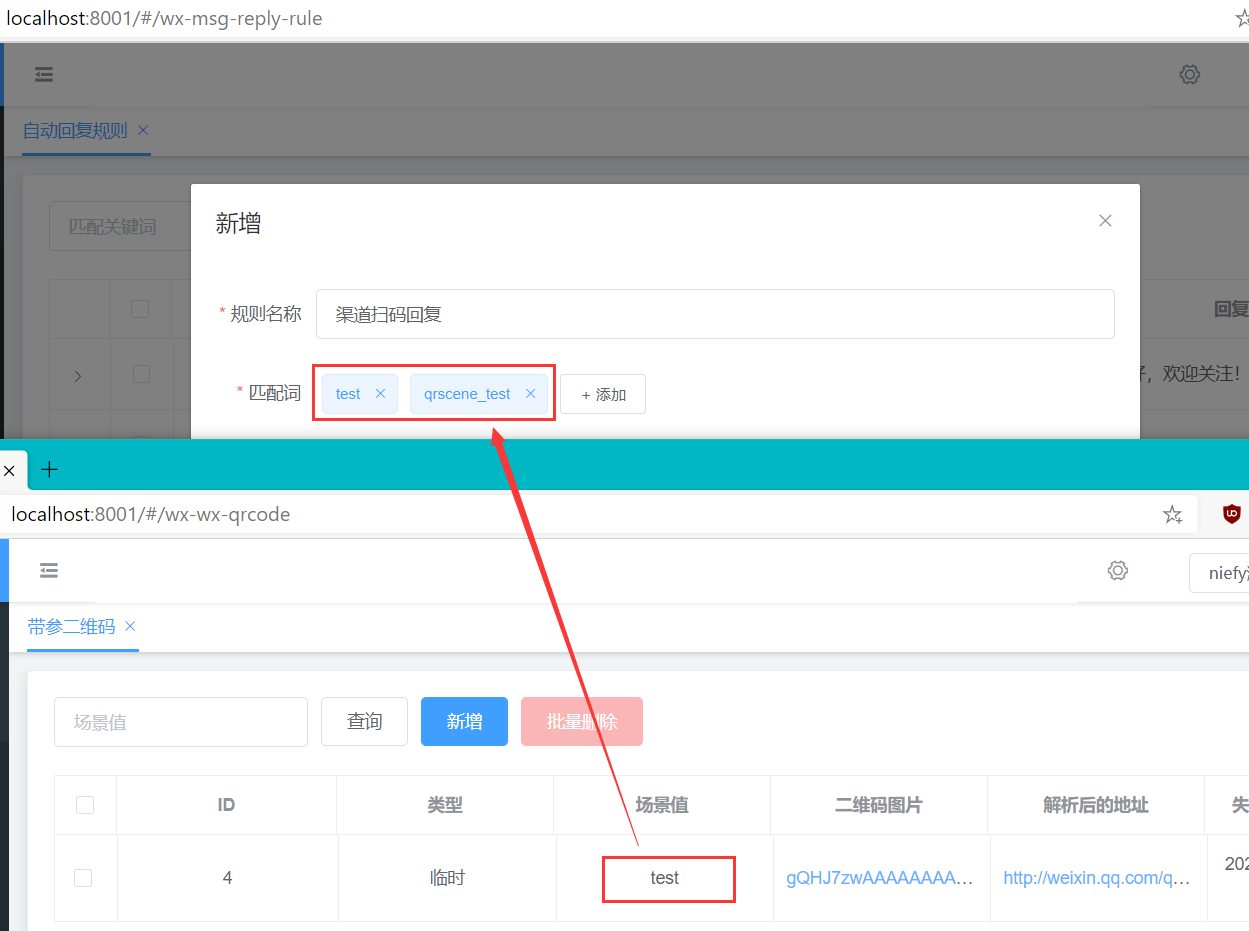Remove the 'qrscene_test' keyword tag
Viewport: 1249px width, 931px height.
531,394
